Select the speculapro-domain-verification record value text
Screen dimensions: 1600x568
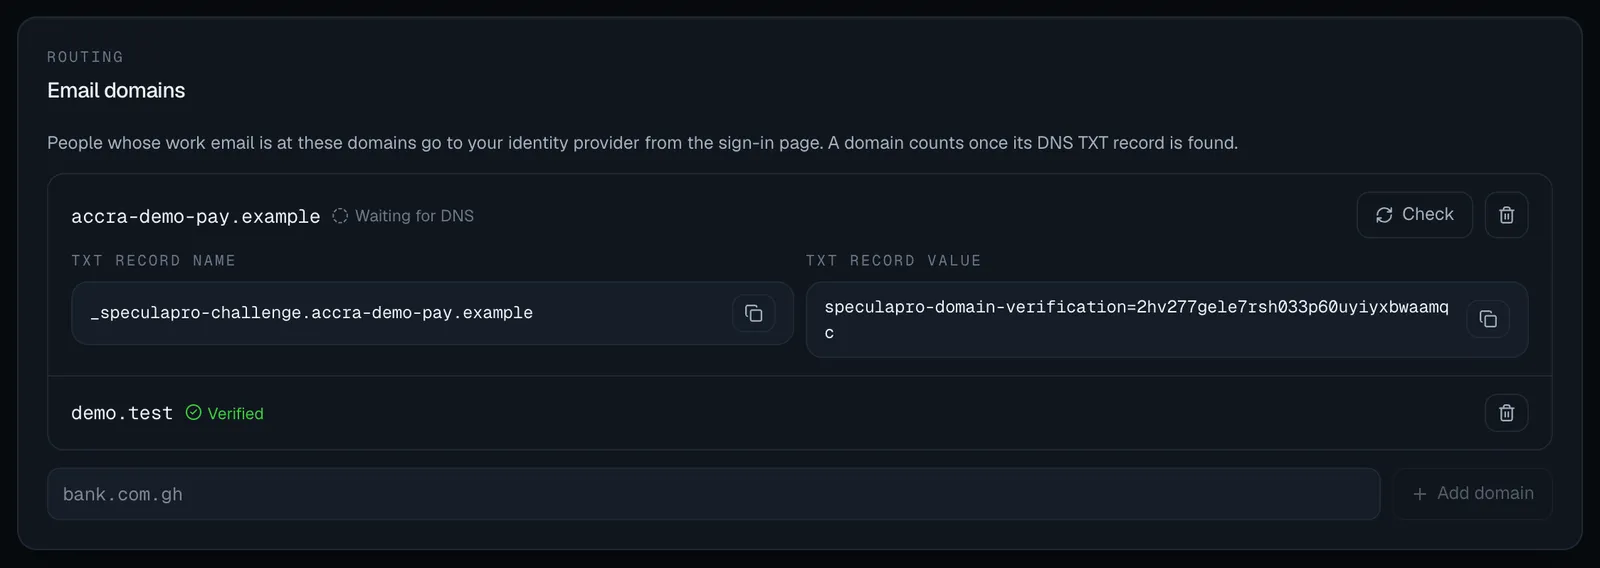point(1136,320)
